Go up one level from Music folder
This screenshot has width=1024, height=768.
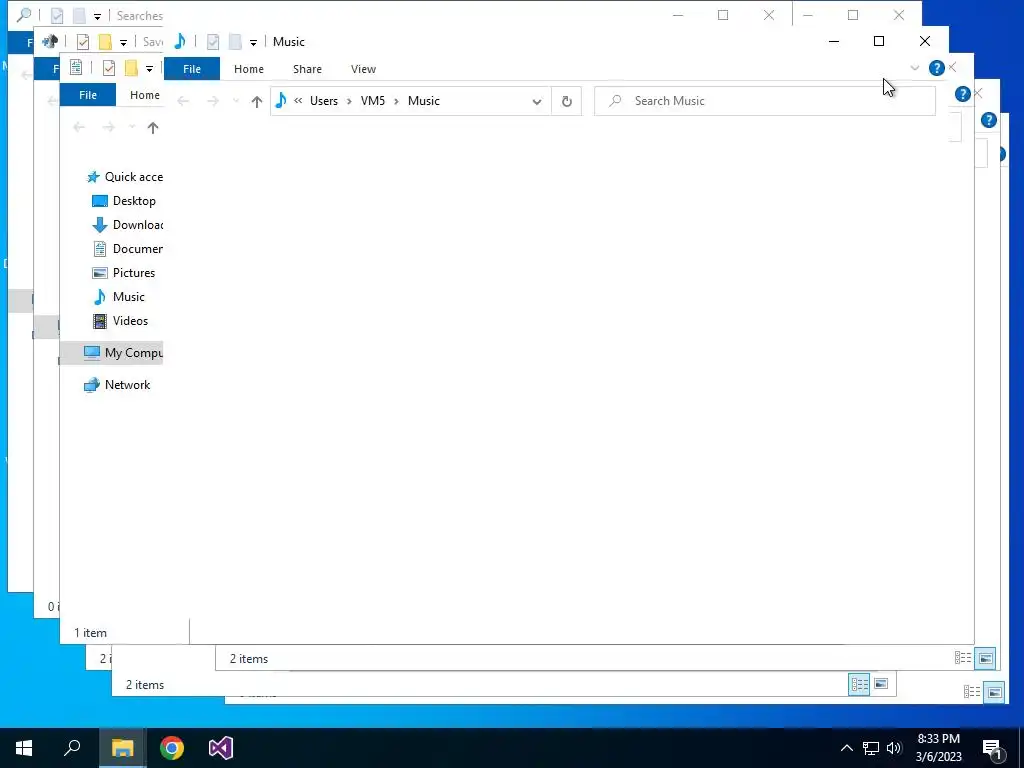point(257,101)
